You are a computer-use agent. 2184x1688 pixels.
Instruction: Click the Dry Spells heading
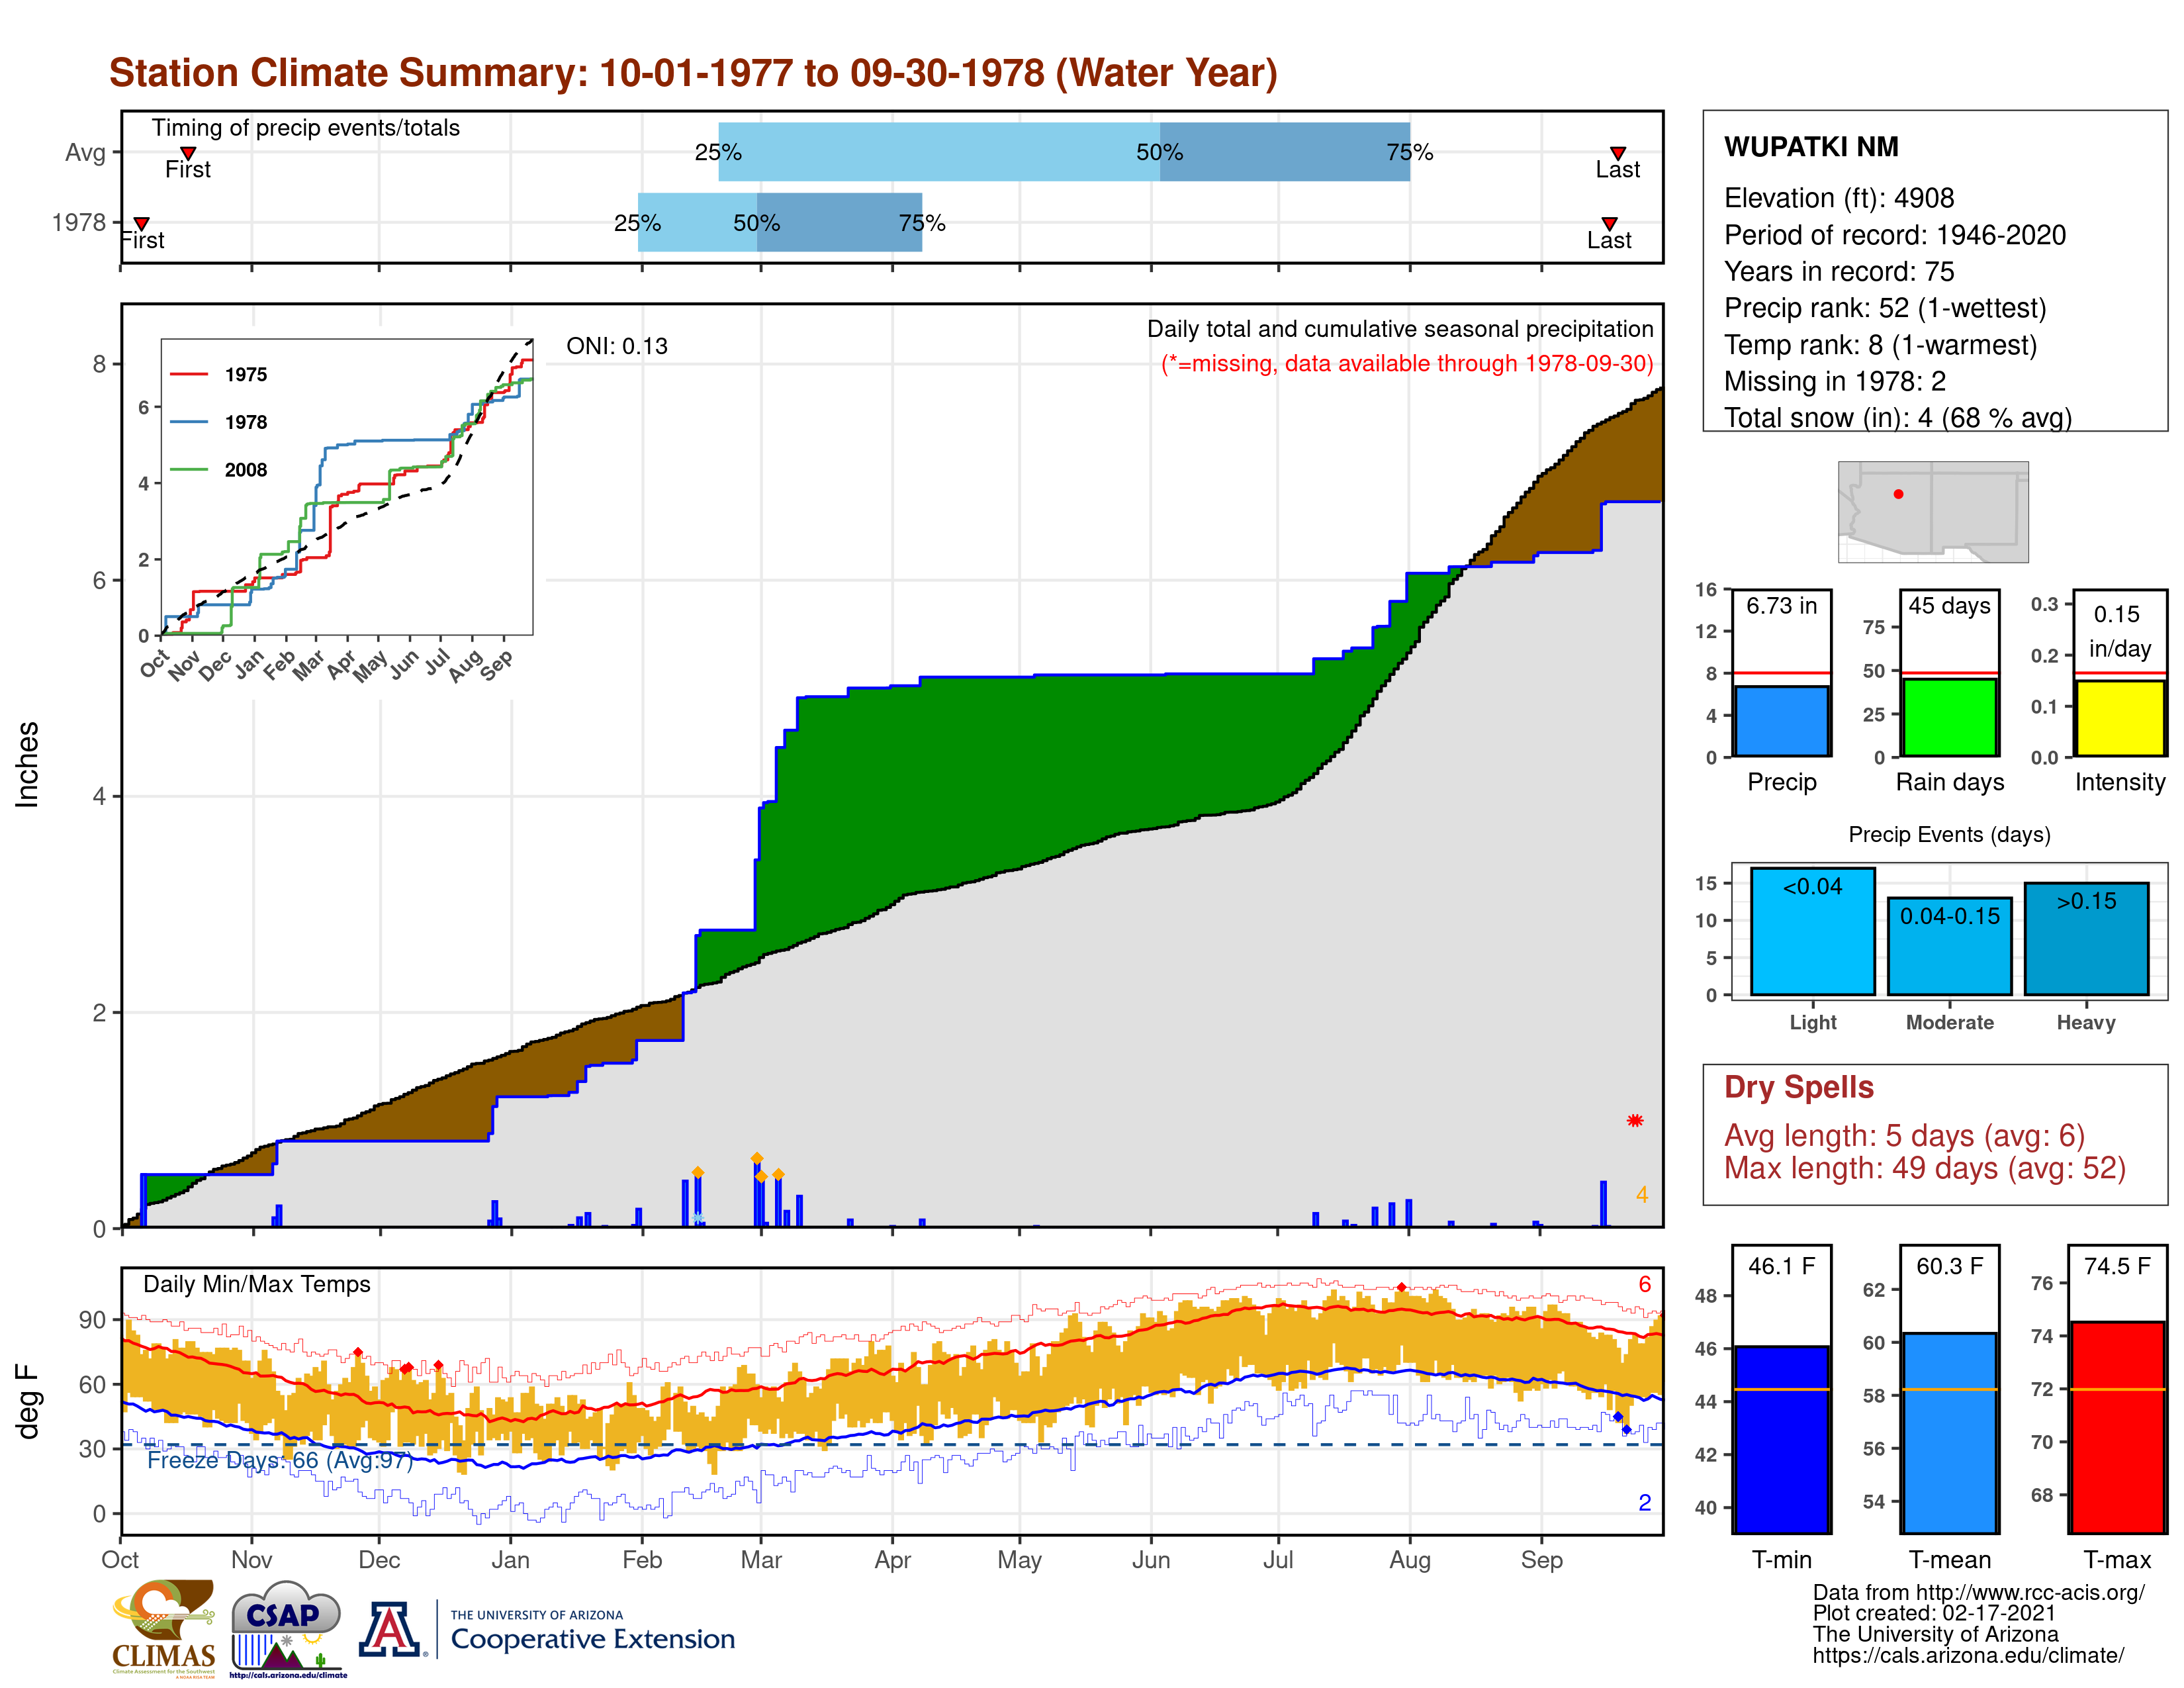[1799, 1087]
